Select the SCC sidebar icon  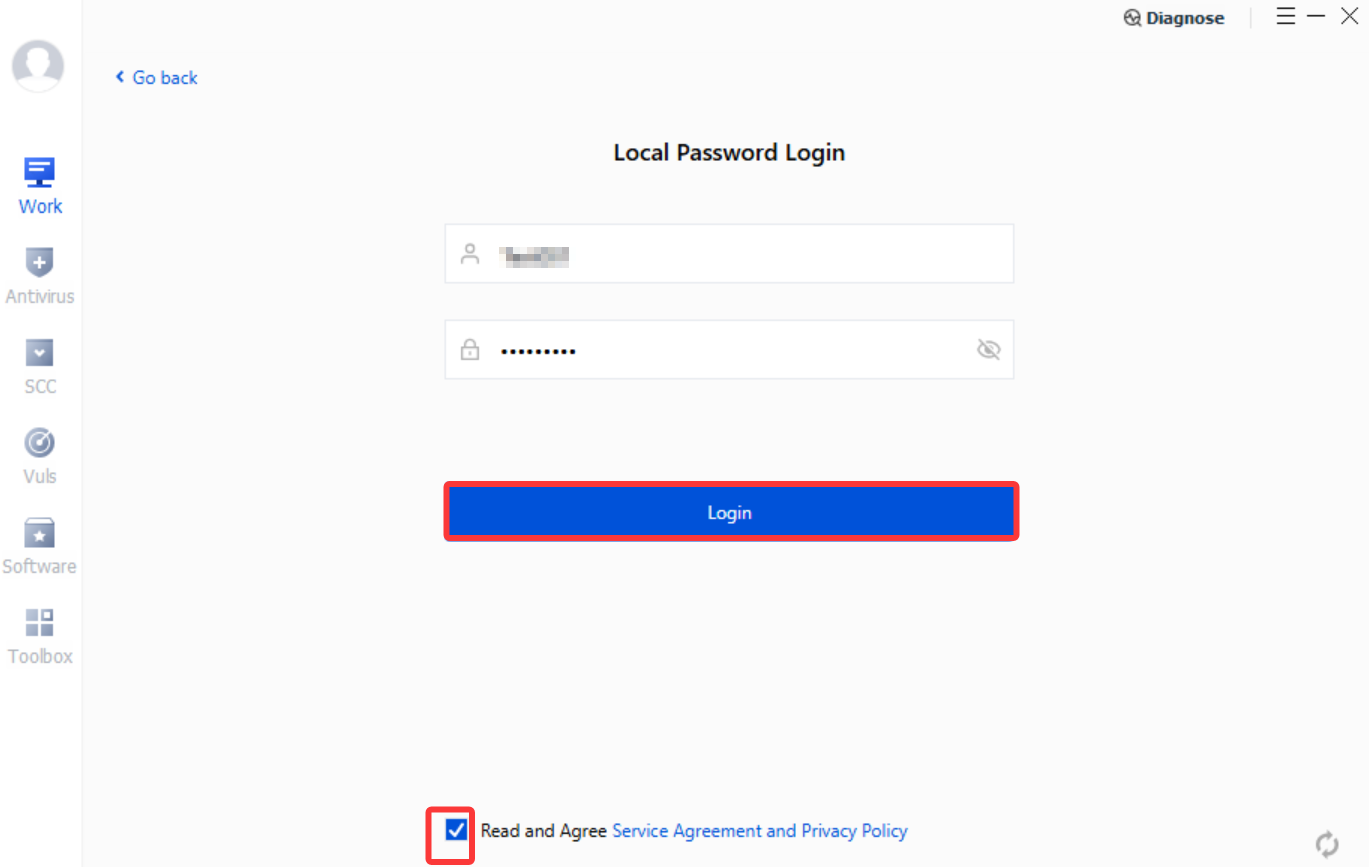point(39,353)
